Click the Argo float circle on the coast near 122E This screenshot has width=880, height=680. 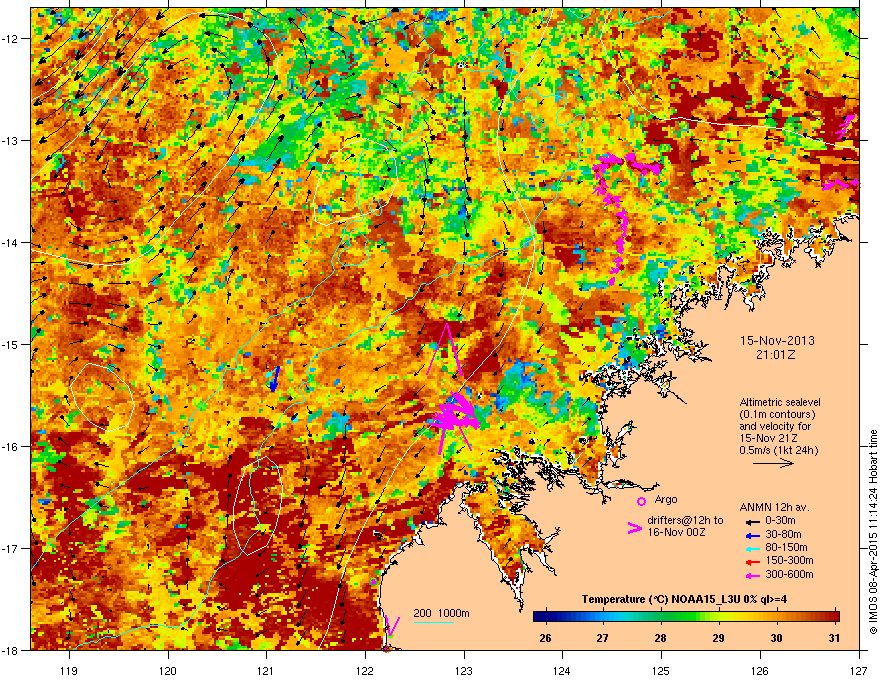tap(373, 582)
